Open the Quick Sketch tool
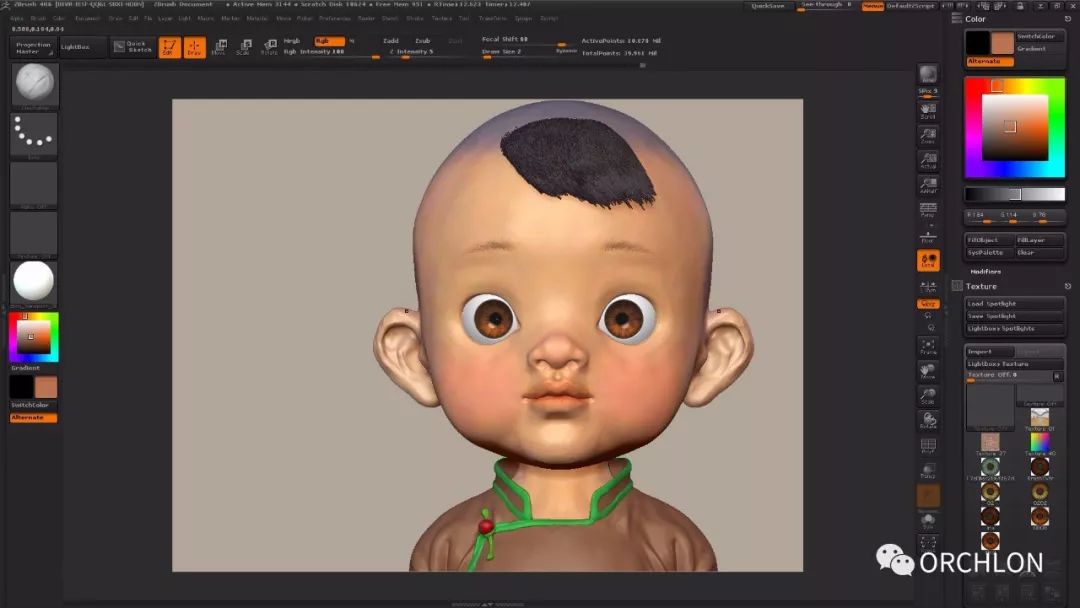The height and width of the screenshot is (608, 1080). coord(131,47)
